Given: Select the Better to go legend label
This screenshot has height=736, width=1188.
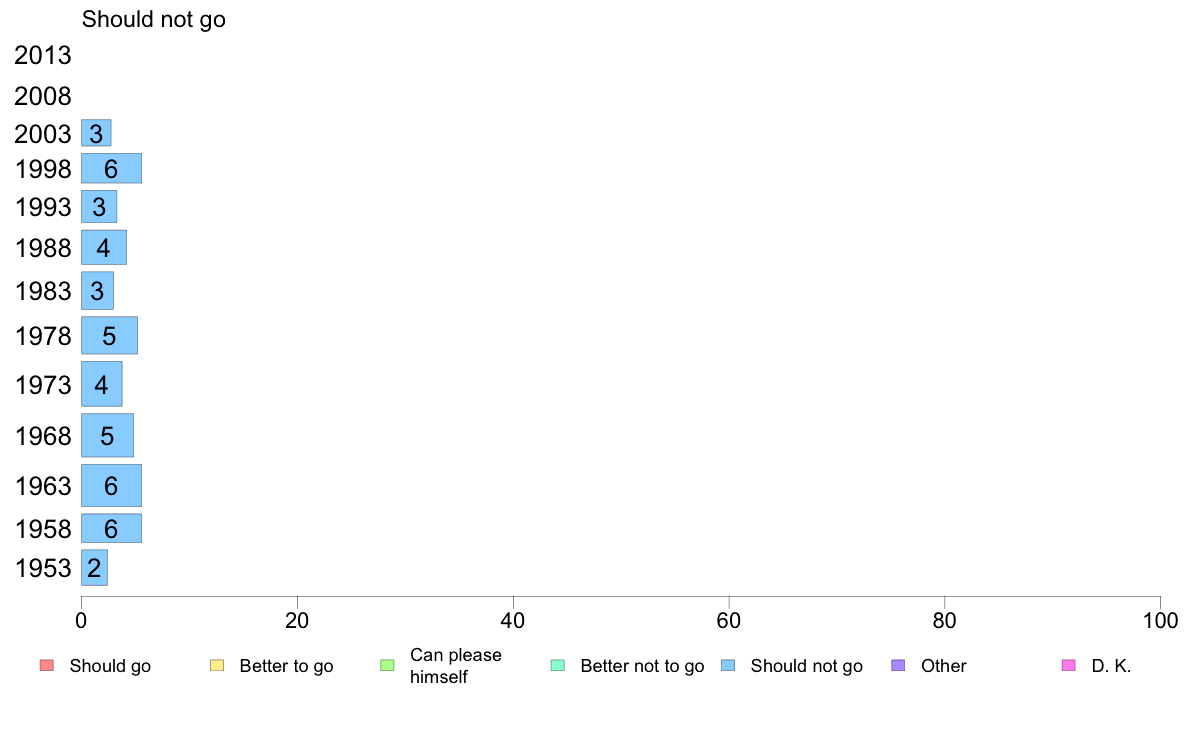Looking at the screenshot, I should (x=286, y=666).
